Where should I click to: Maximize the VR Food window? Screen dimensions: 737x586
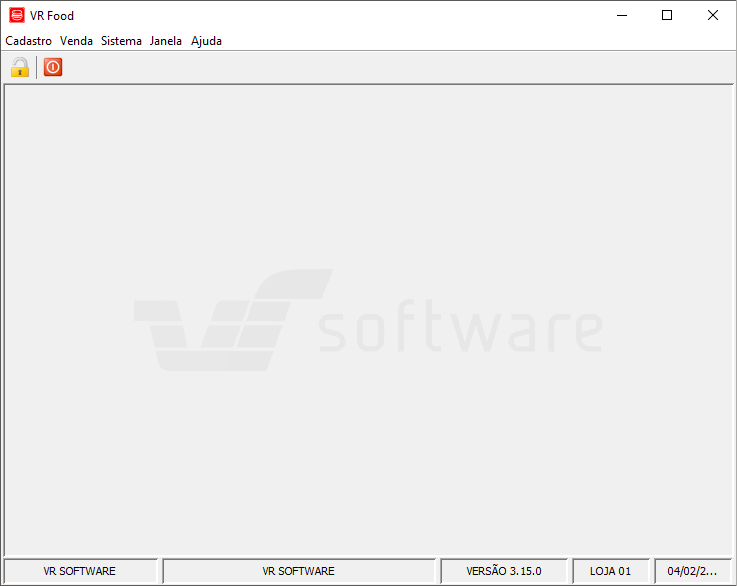click(x=666, y=16)
